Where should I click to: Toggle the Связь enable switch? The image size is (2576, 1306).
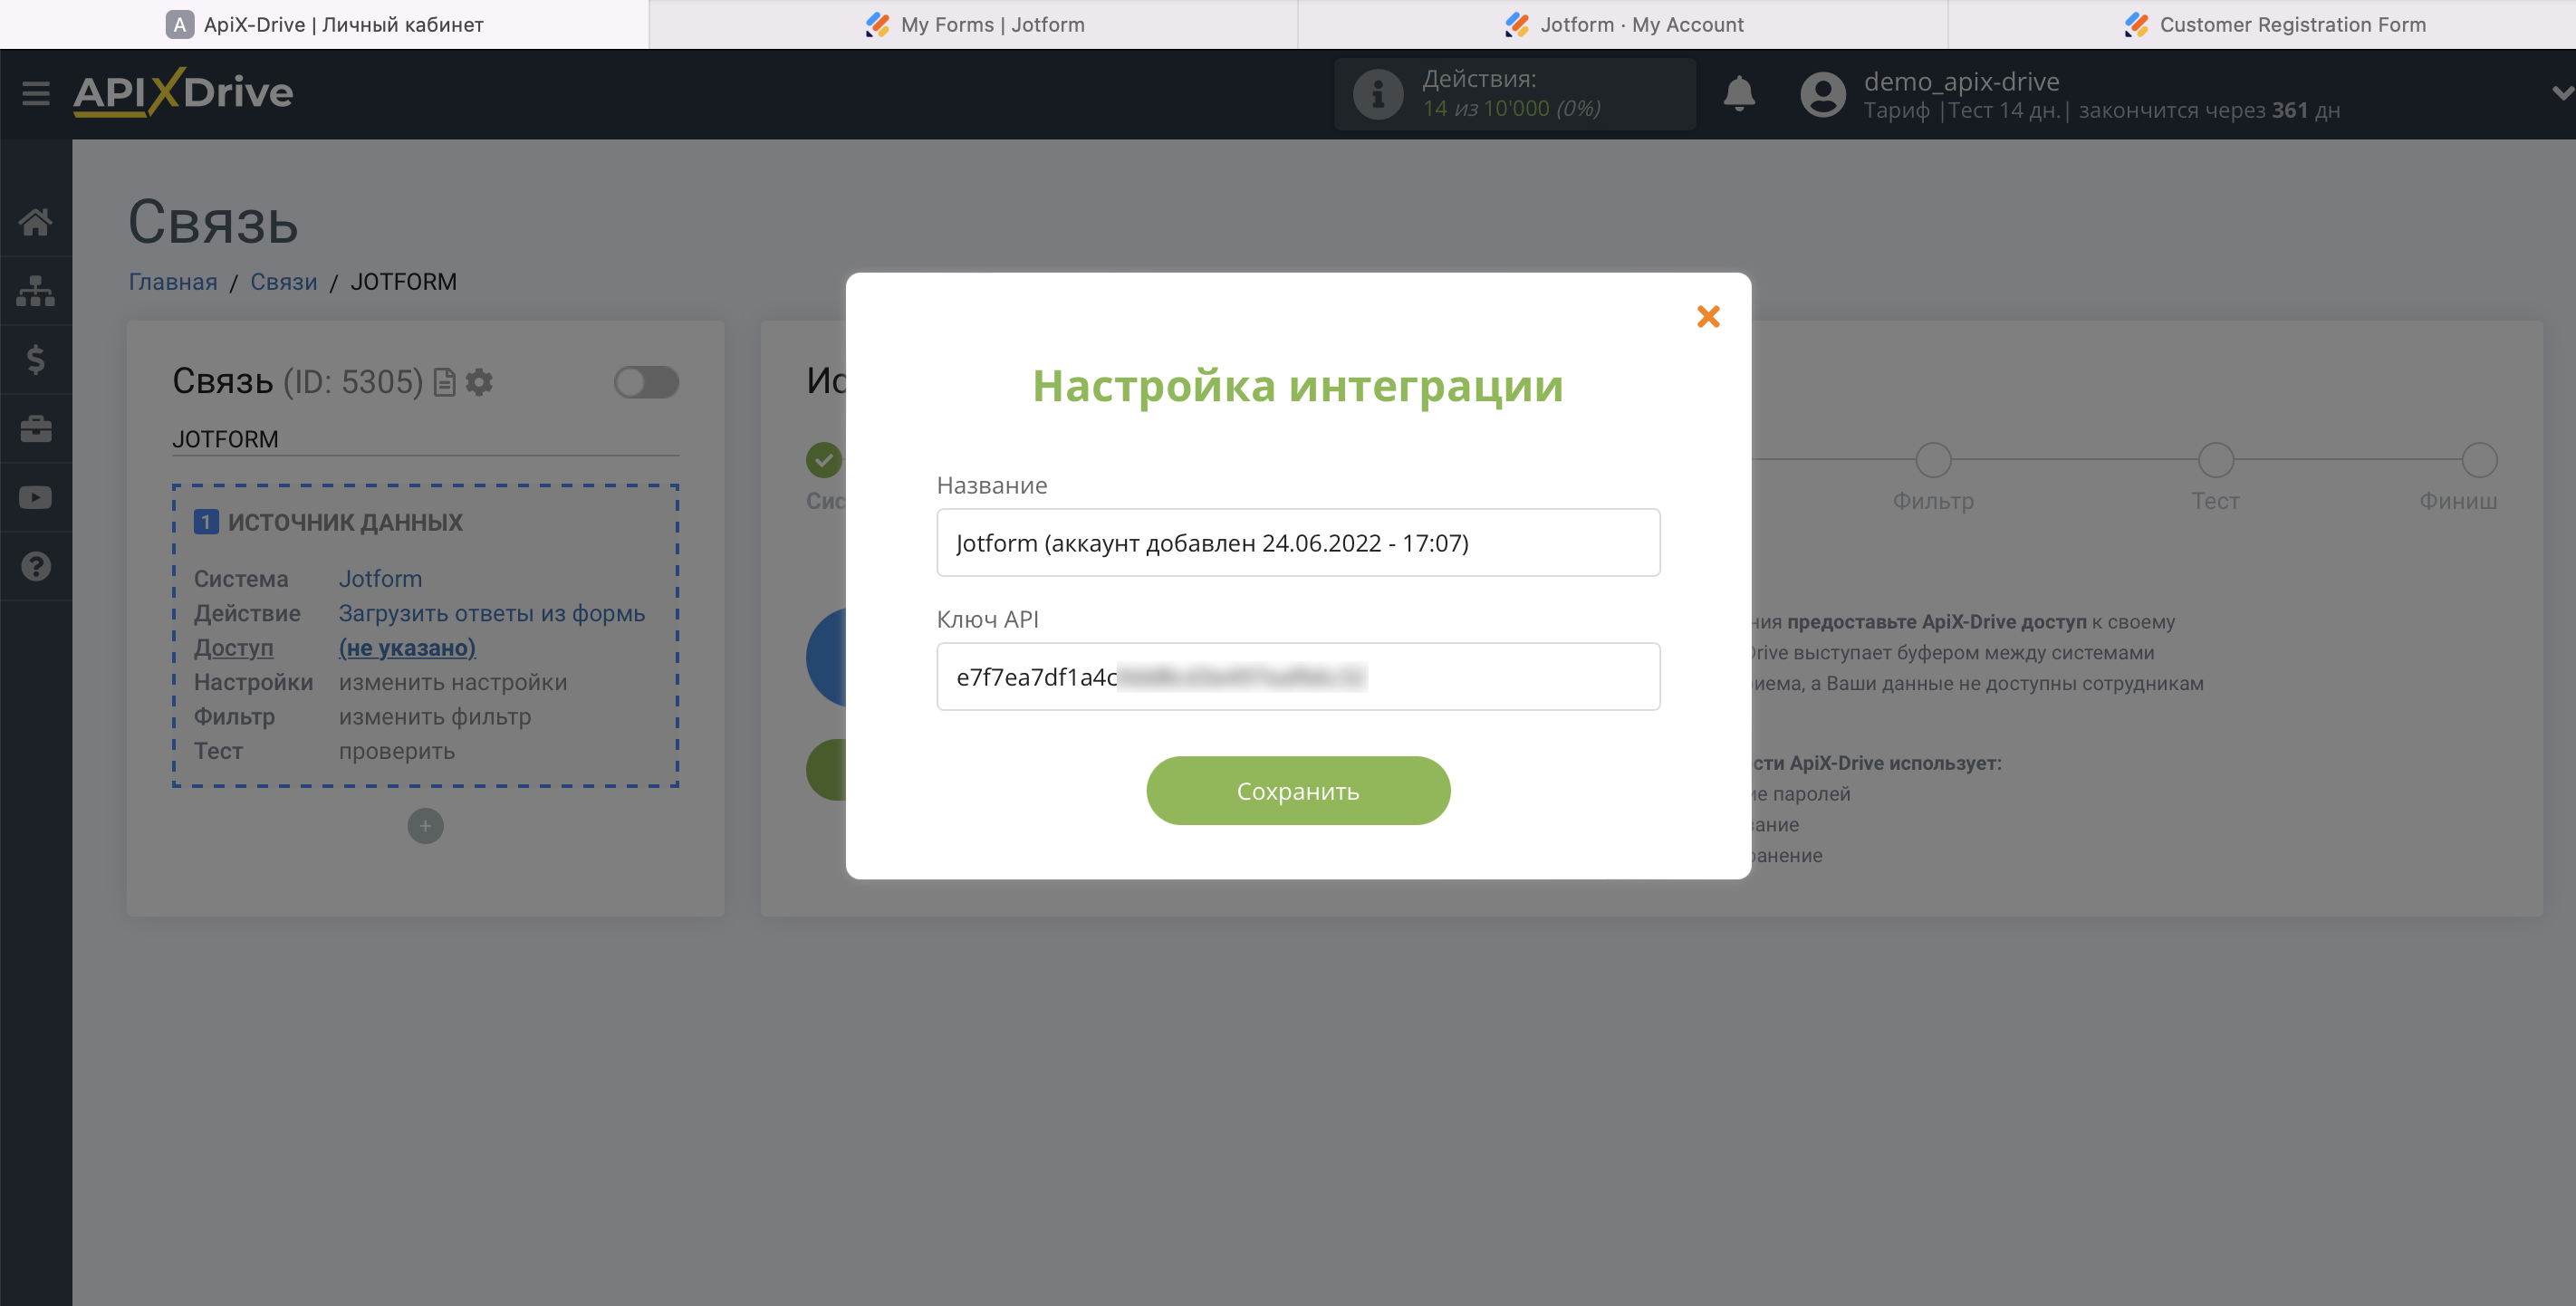tap(646, 382)
